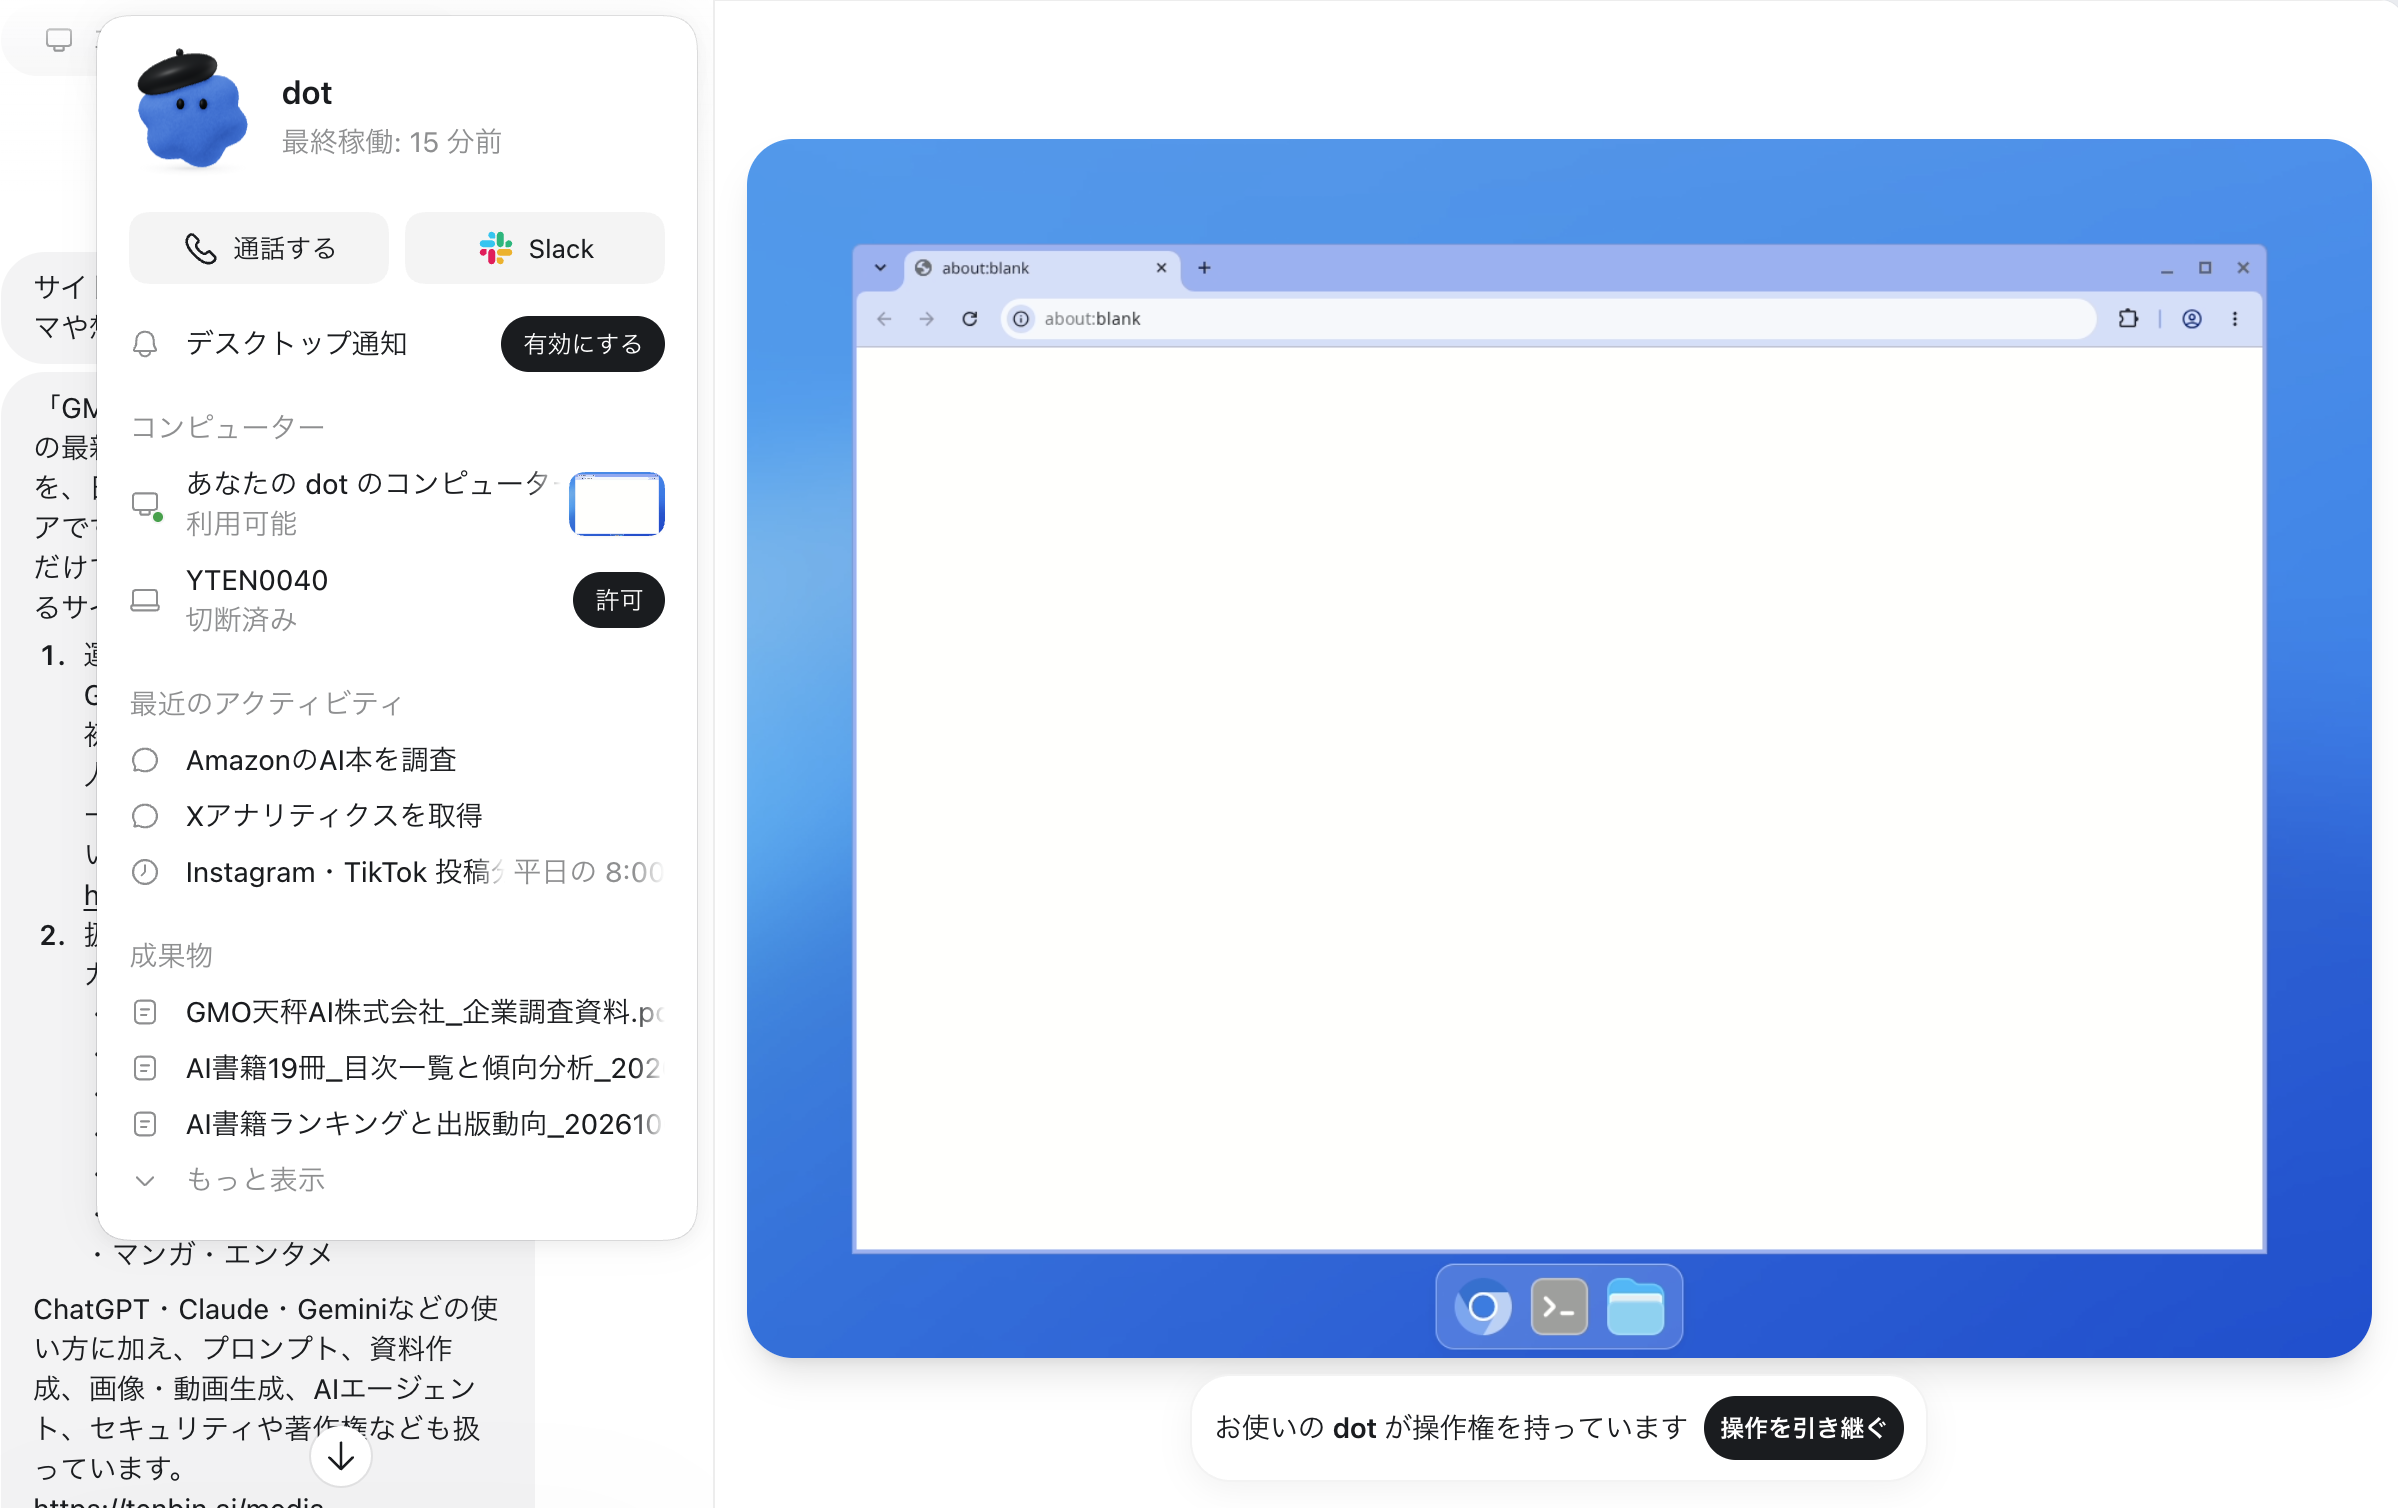Image resolution: width=2398 pixels, height=1508 pixels.
Task: Enable desktop notifications with 有効にする
Action: (583, 344)
